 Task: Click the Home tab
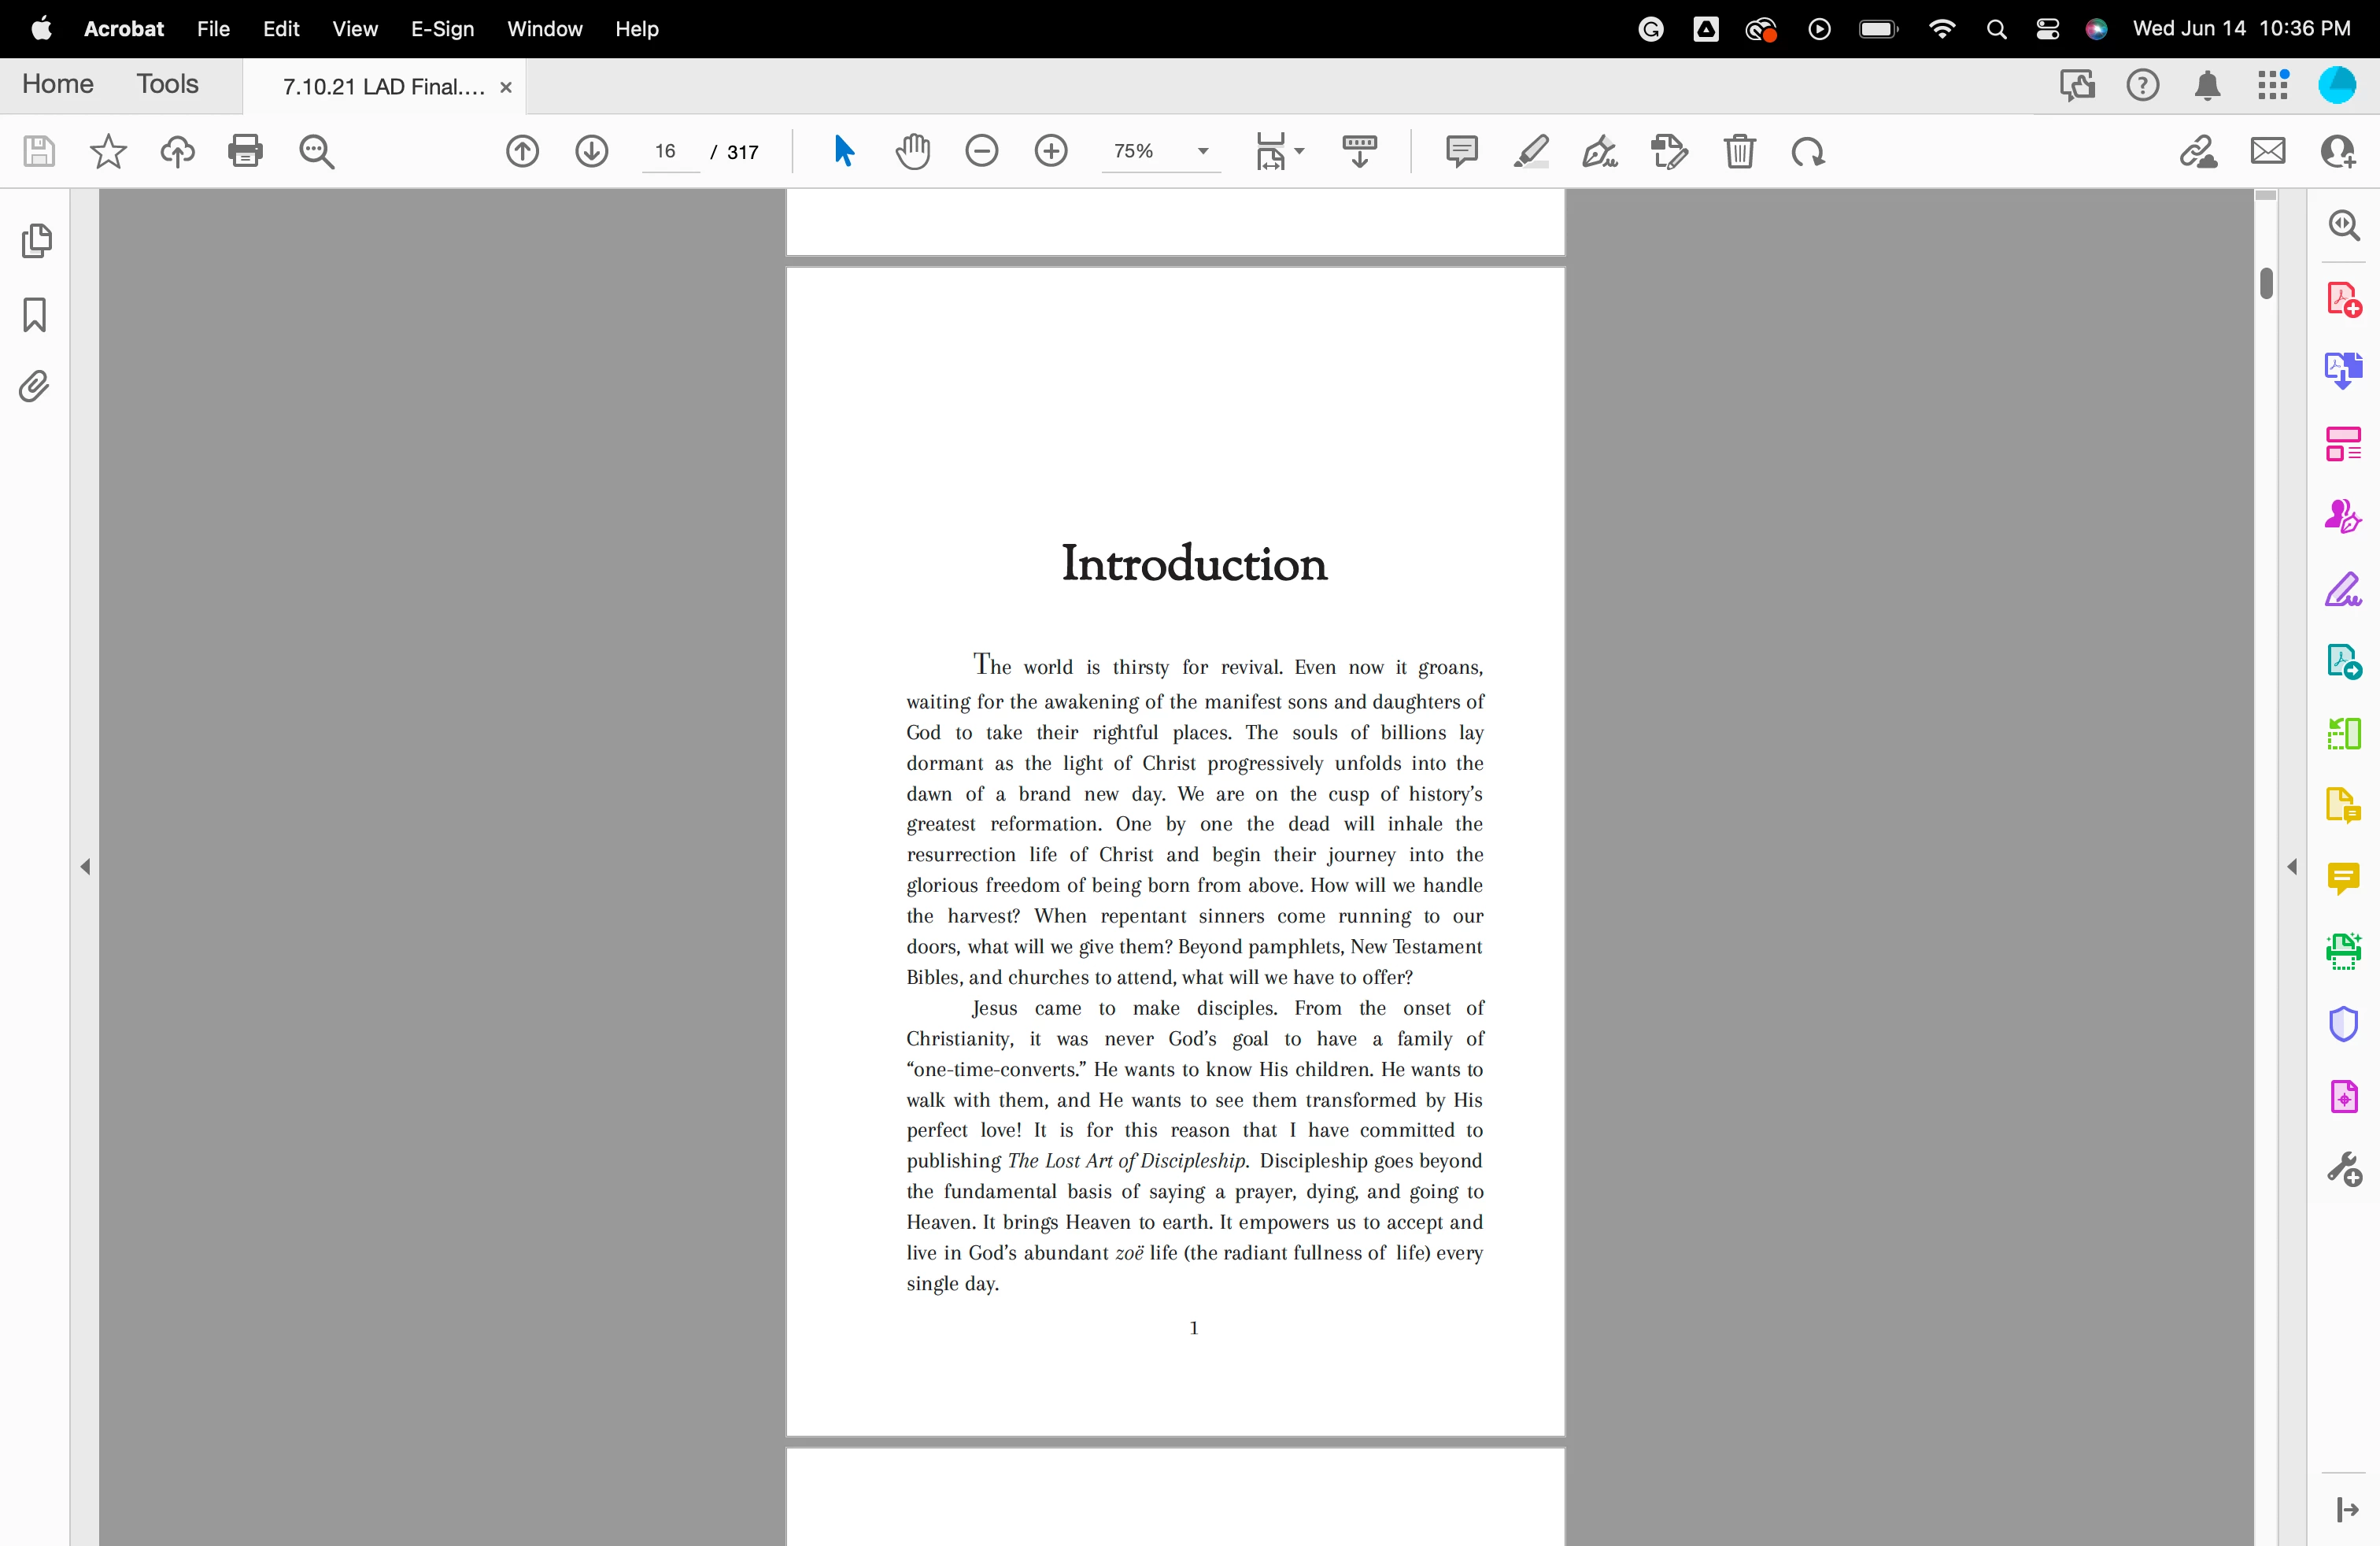click(58, 84)
